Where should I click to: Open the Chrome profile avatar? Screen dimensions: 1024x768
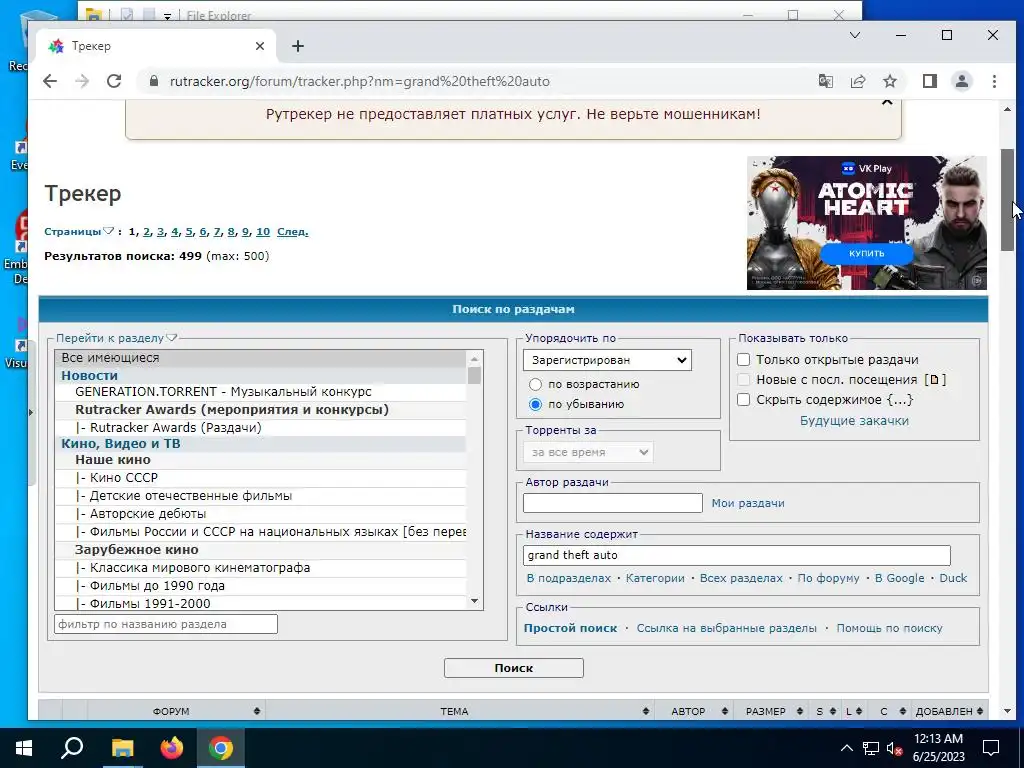point(962,81)
